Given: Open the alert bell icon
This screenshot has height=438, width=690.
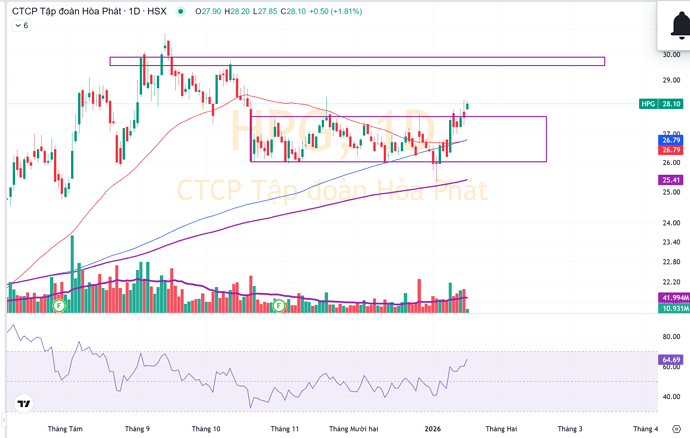Looking at the screenshot, I should pyautogui.click(x=680, y=26).
